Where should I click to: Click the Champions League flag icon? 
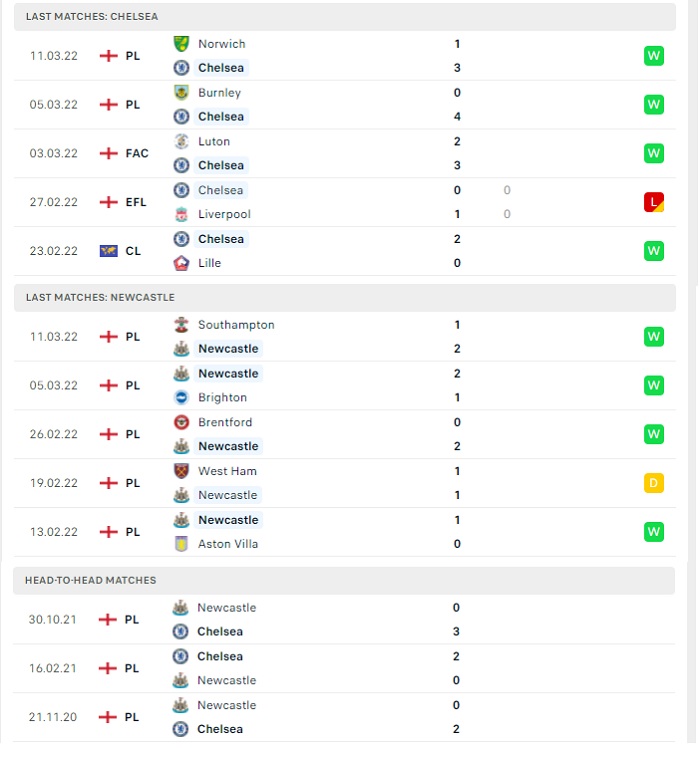point(109,251)
